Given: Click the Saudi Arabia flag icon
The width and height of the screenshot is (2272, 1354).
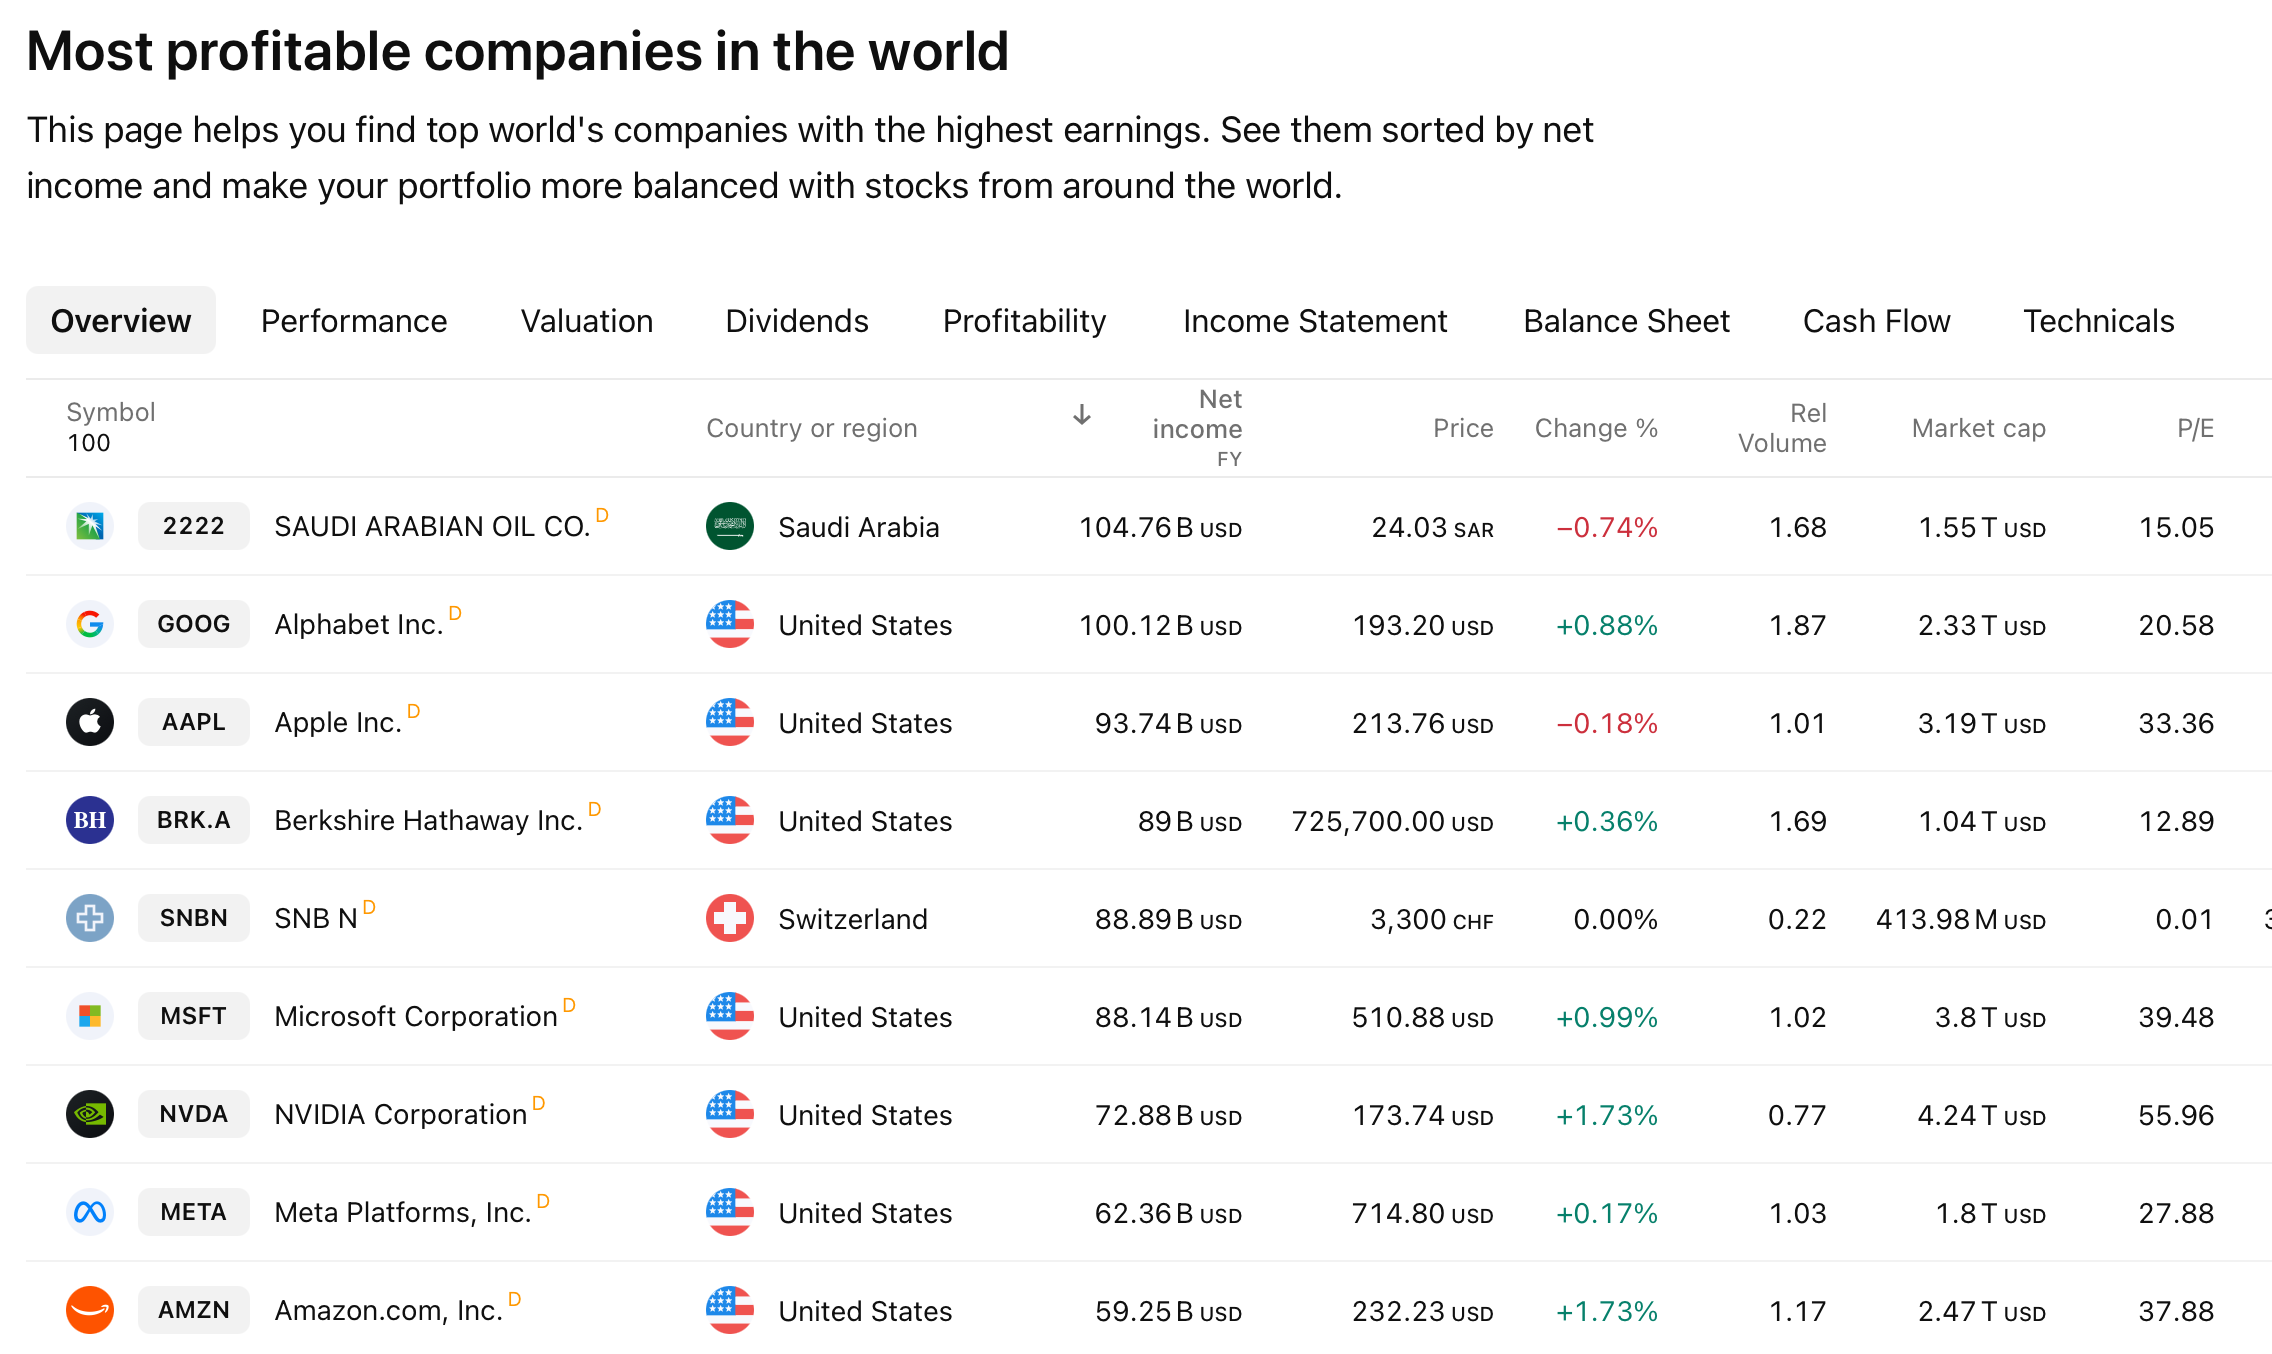Looking at the screenshot, I should point(730,526).
